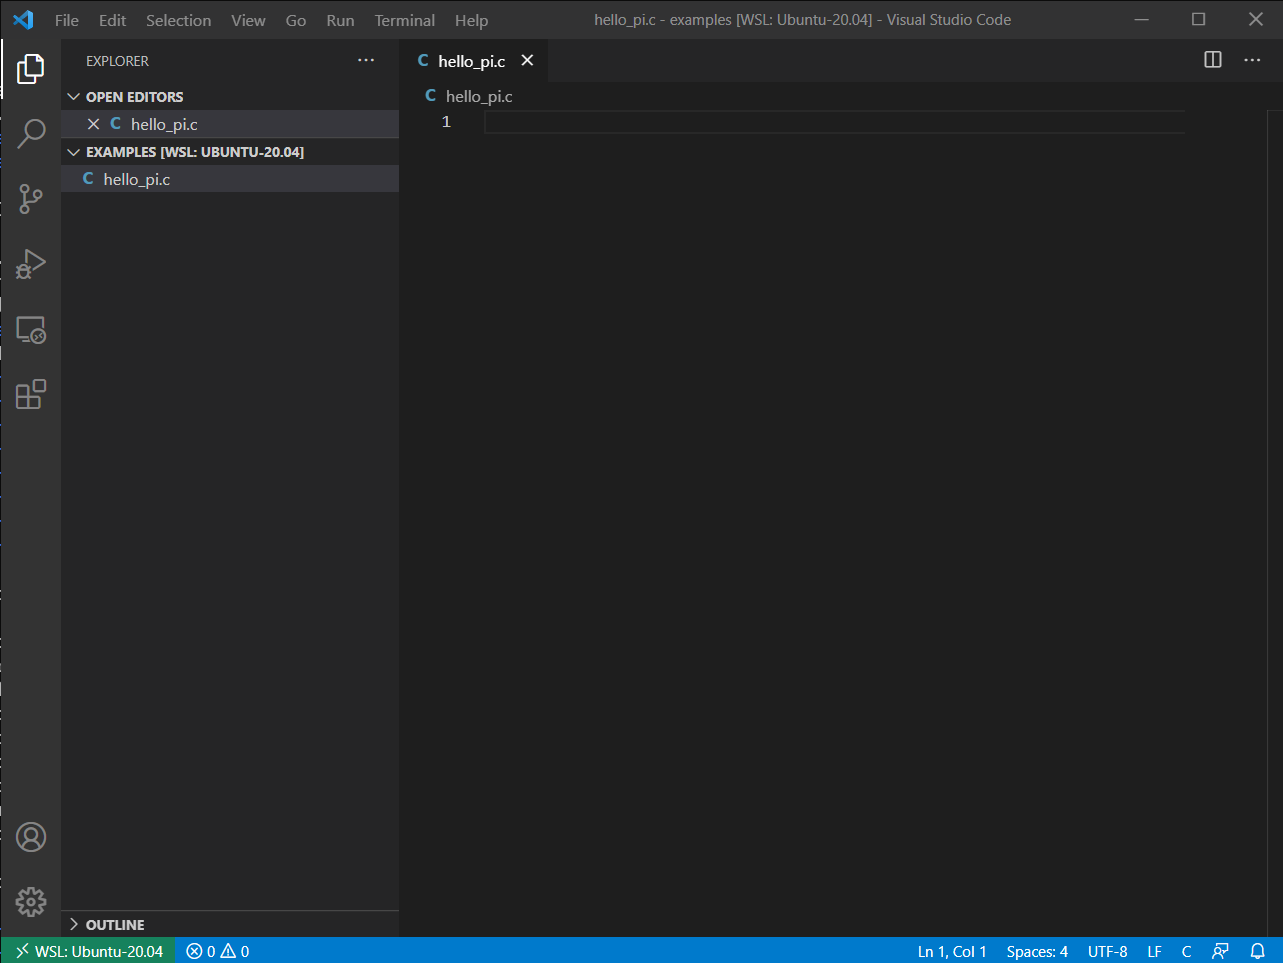Open the Terminal menu

[404, 20]
